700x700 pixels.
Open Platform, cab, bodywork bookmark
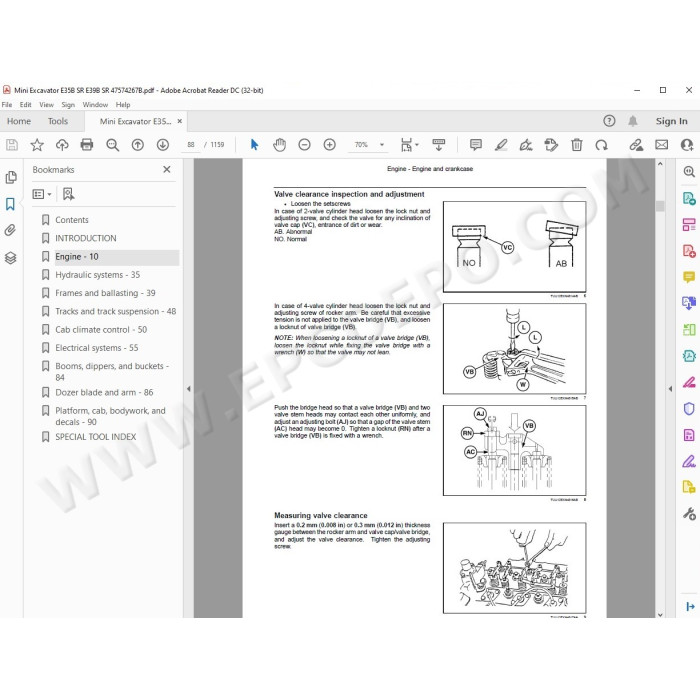point(110,416)
